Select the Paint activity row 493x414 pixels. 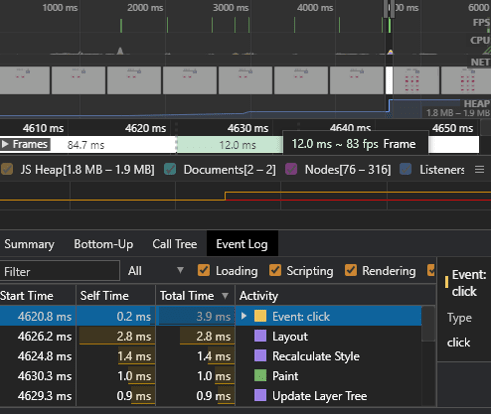click(x=211, y=376)
